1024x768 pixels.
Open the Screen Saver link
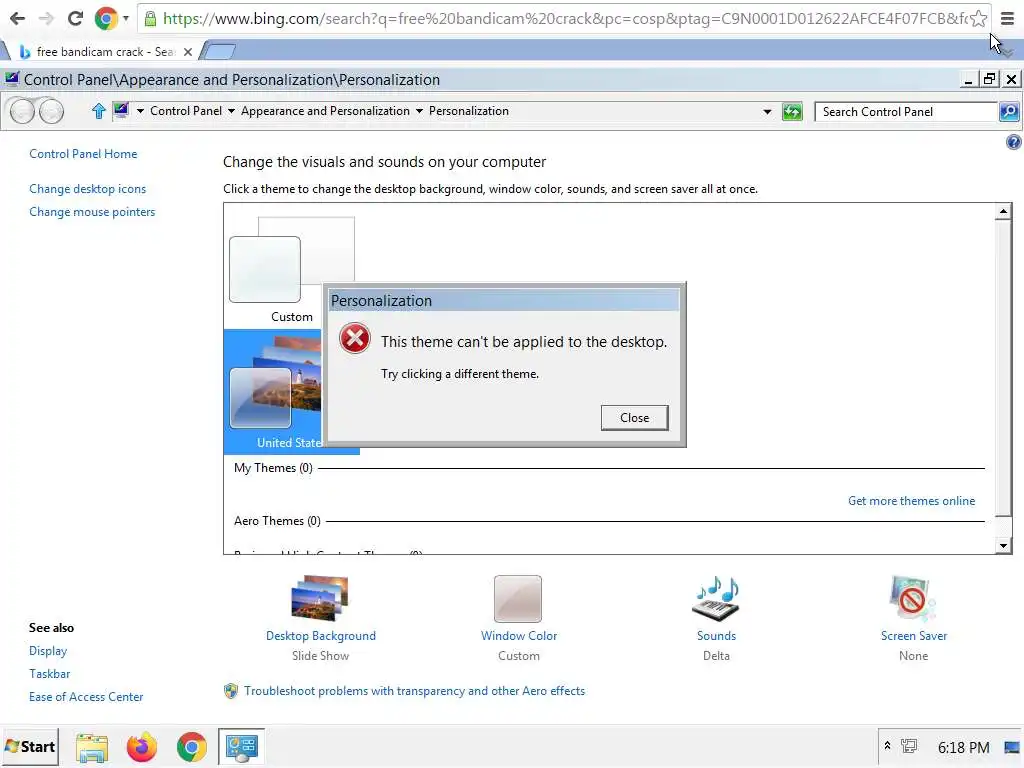click(x=914, y=636)
